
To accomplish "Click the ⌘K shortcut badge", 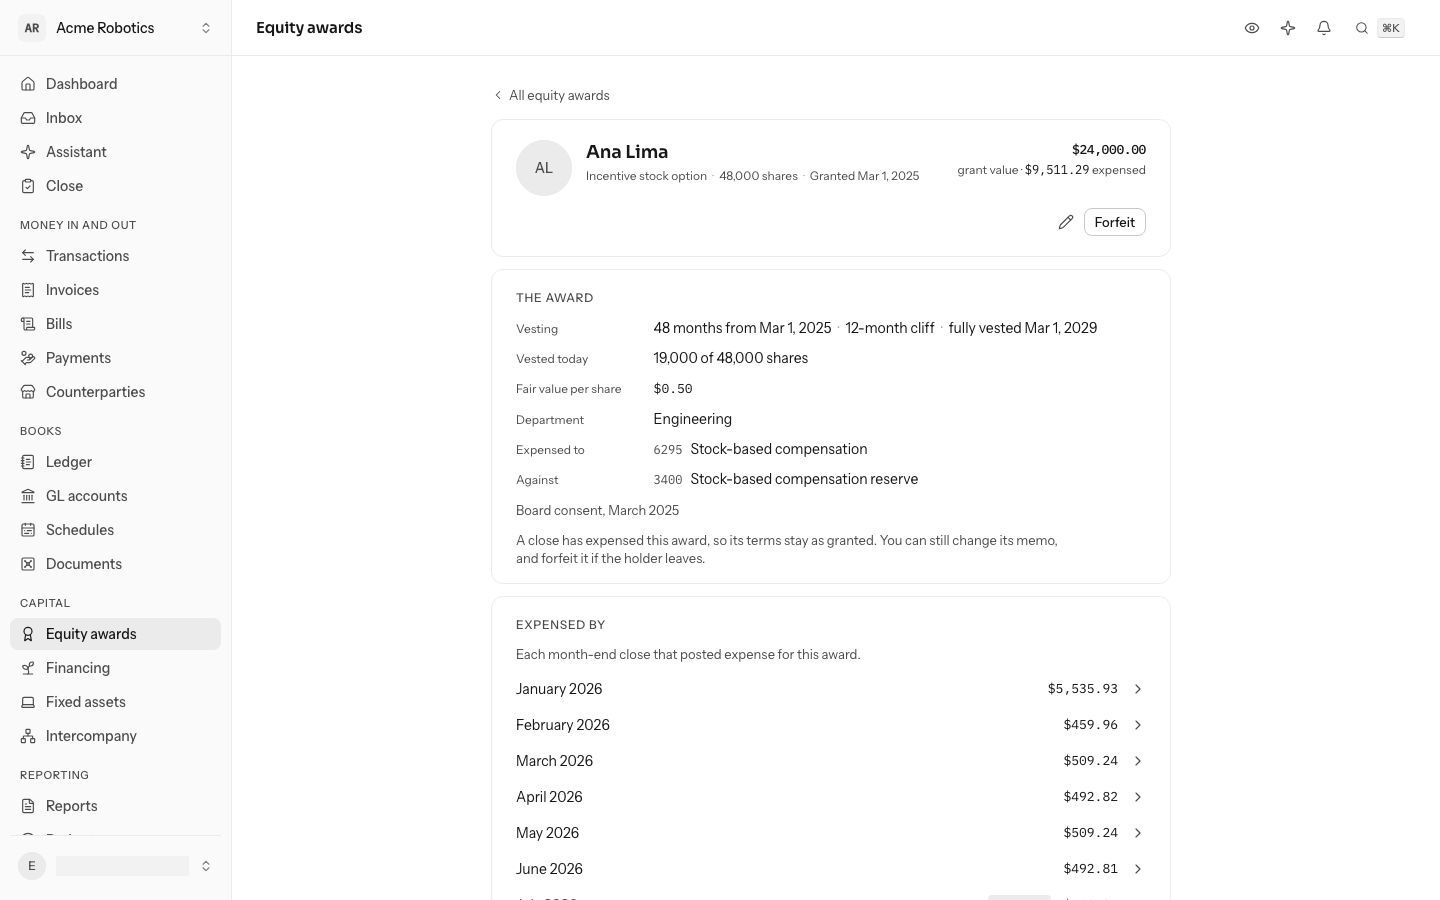I will (1391, 28).
